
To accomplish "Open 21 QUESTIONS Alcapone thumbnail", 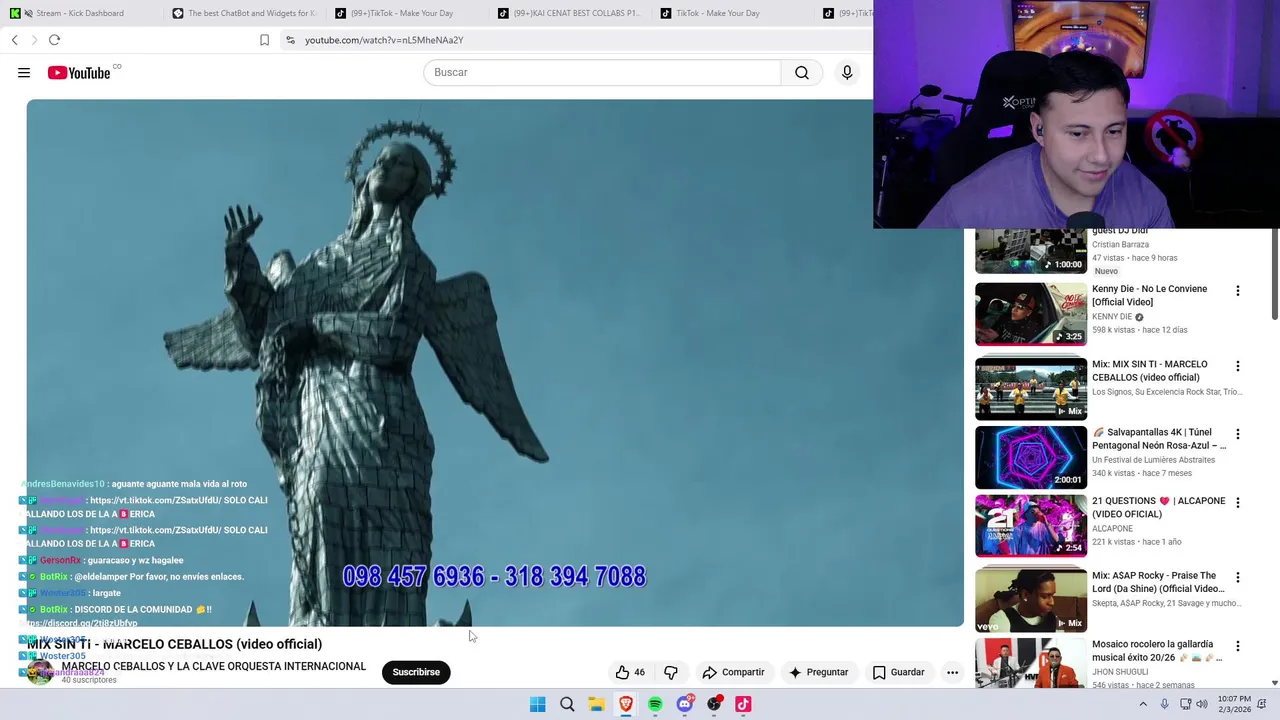I will pyautogui.click(x=1031, y=525).
